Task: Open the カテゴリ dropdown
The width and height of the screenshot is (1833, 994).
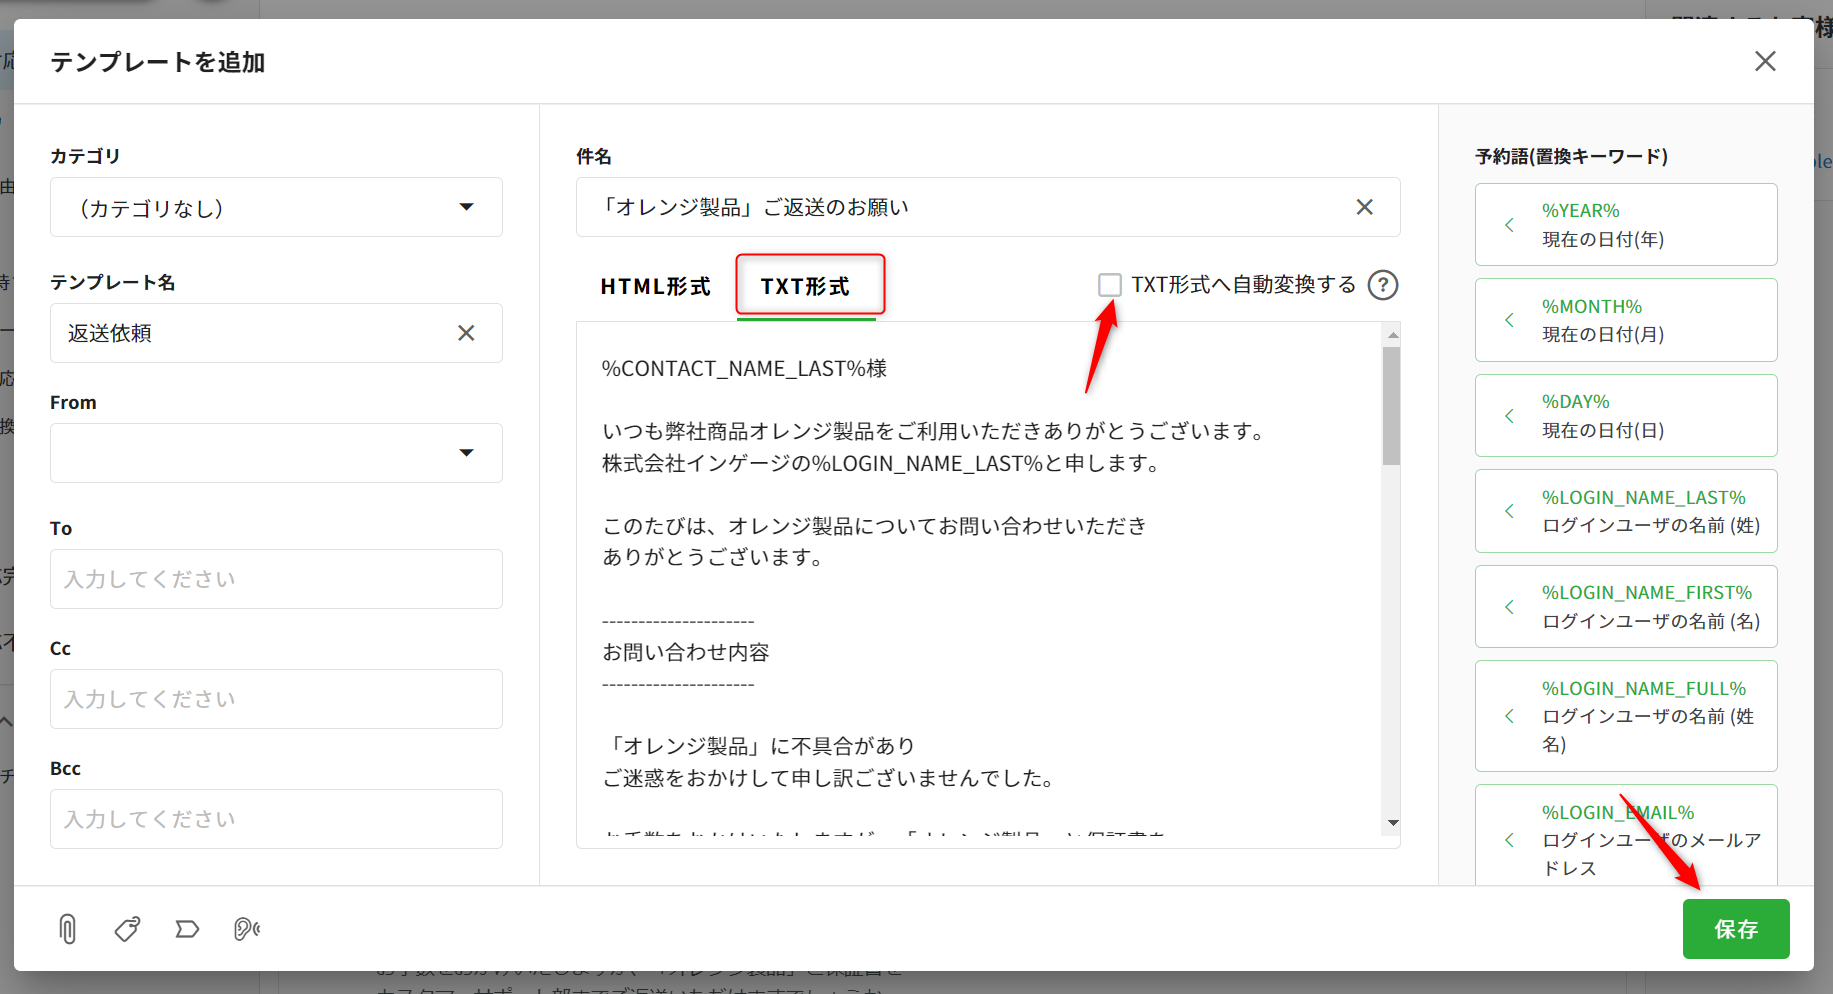Action: click(276, 207)
